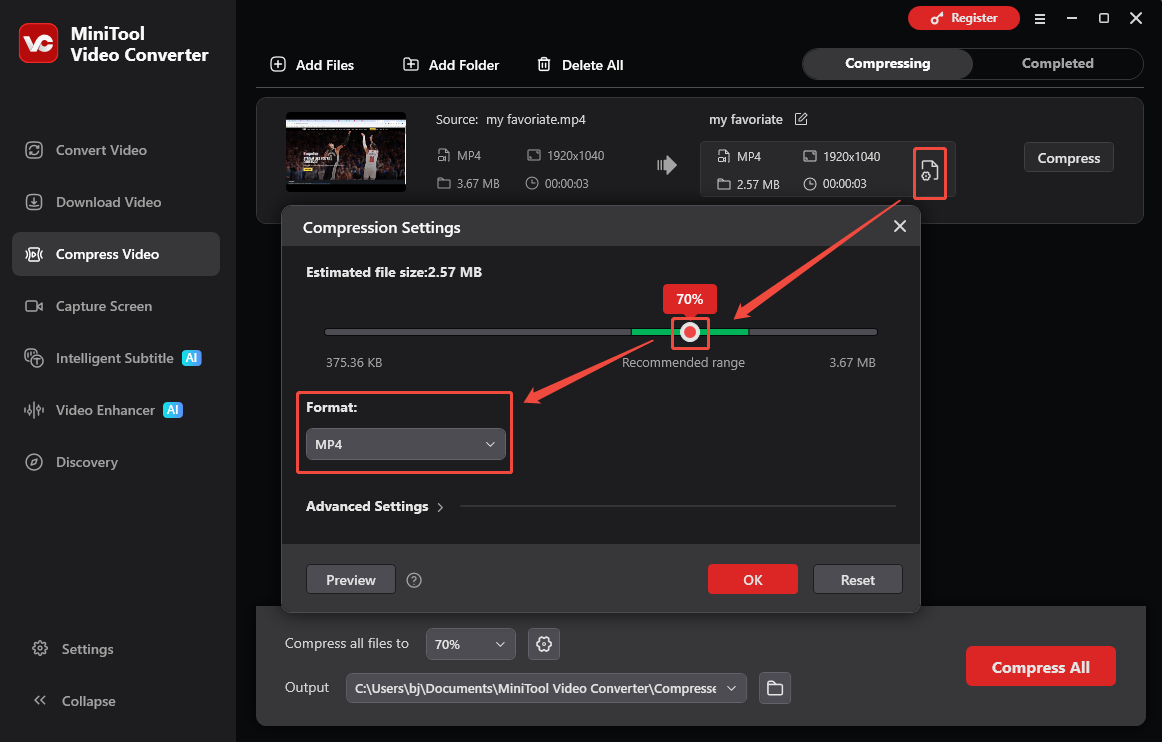Viewport: 1162px width, 742px height.
Task: Open the hamburger menu in title bar
Action: [x=1040, y=19]
